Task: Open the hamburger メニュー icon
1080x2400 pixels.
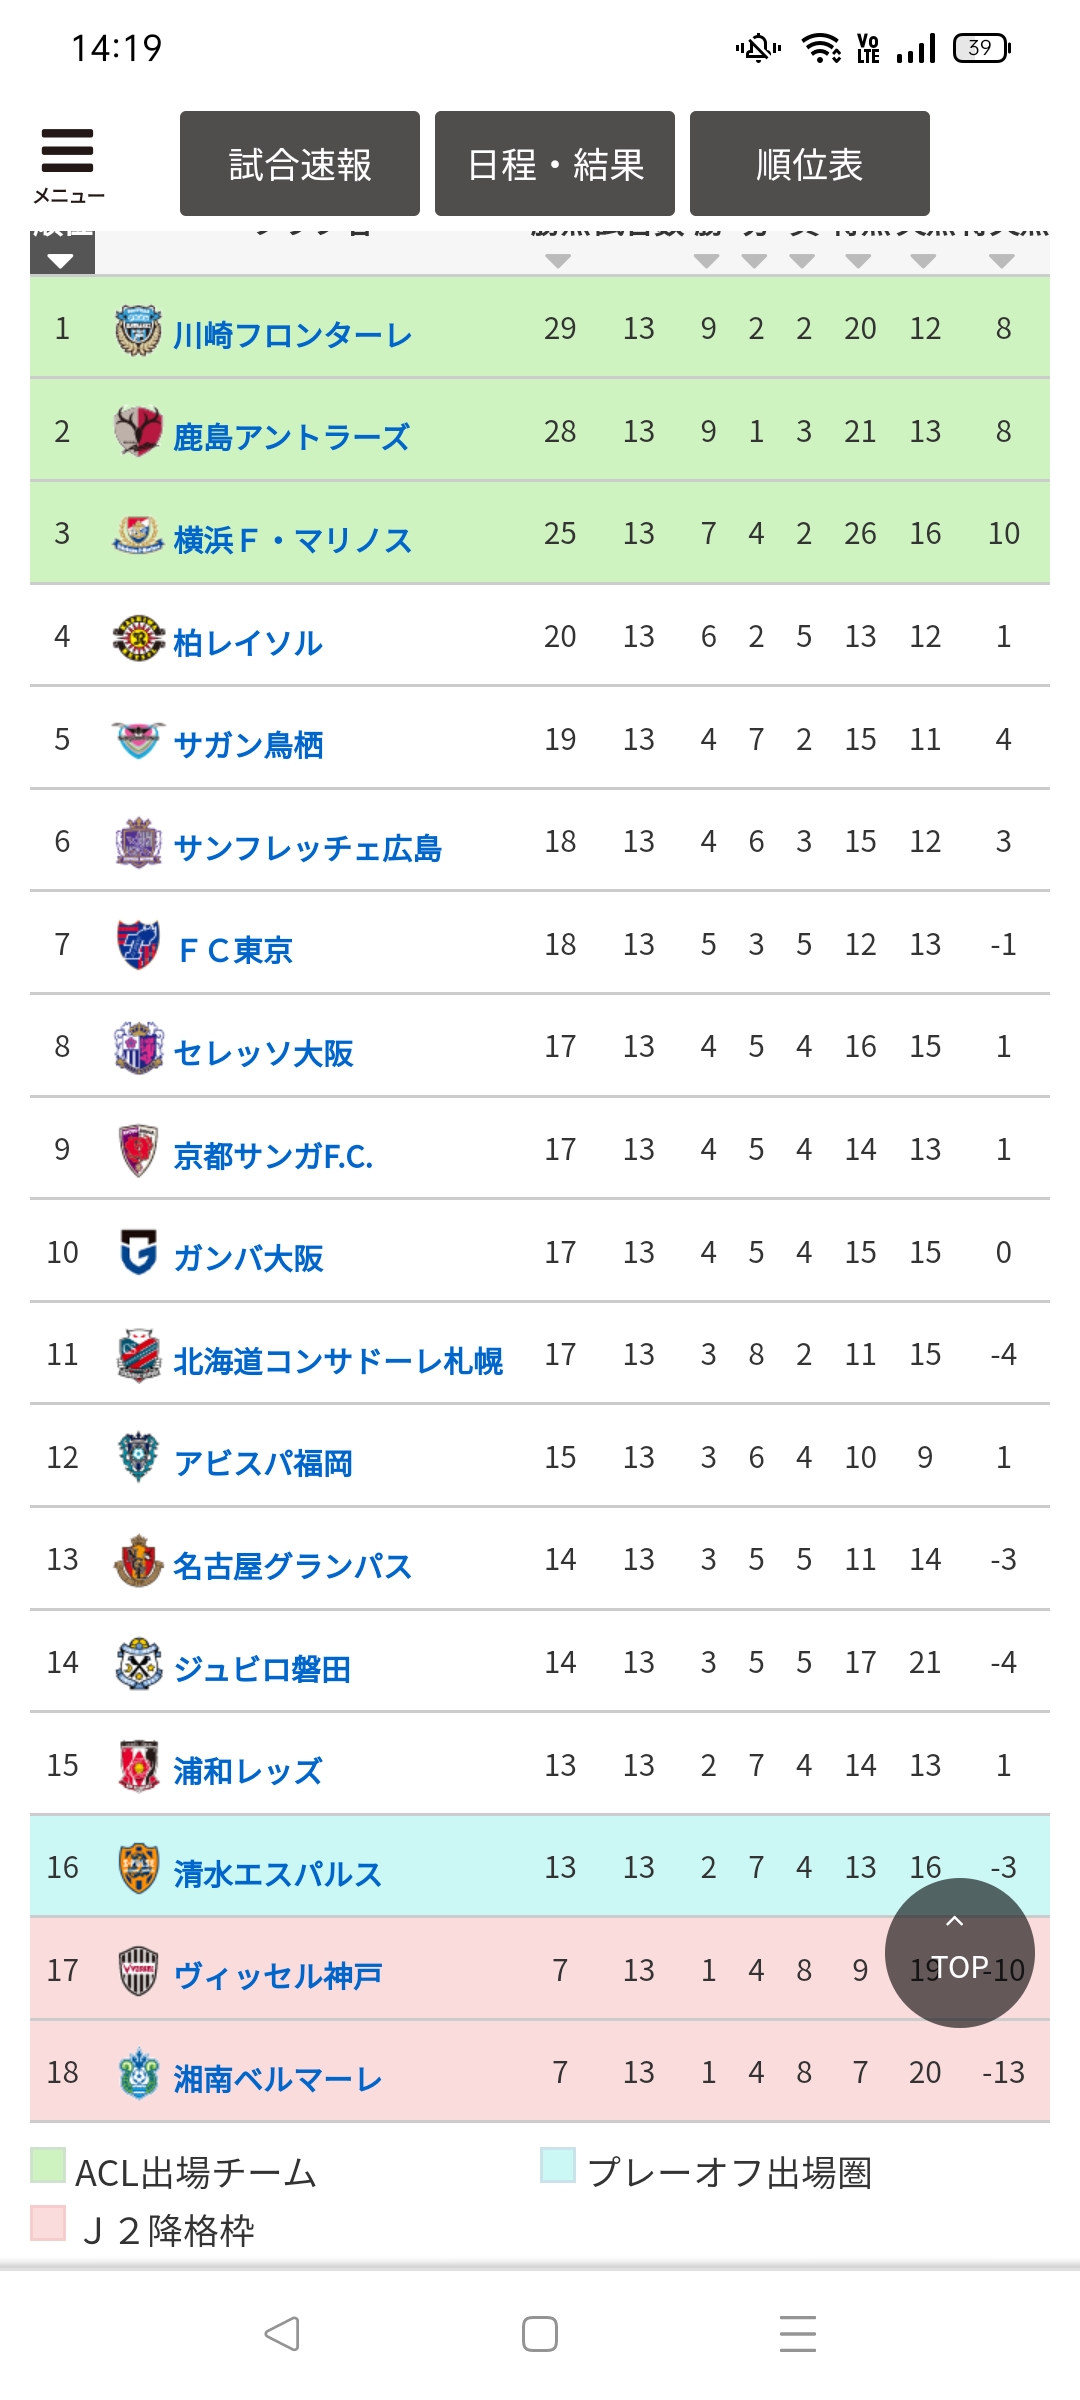Action: click(x=68, y=164)
